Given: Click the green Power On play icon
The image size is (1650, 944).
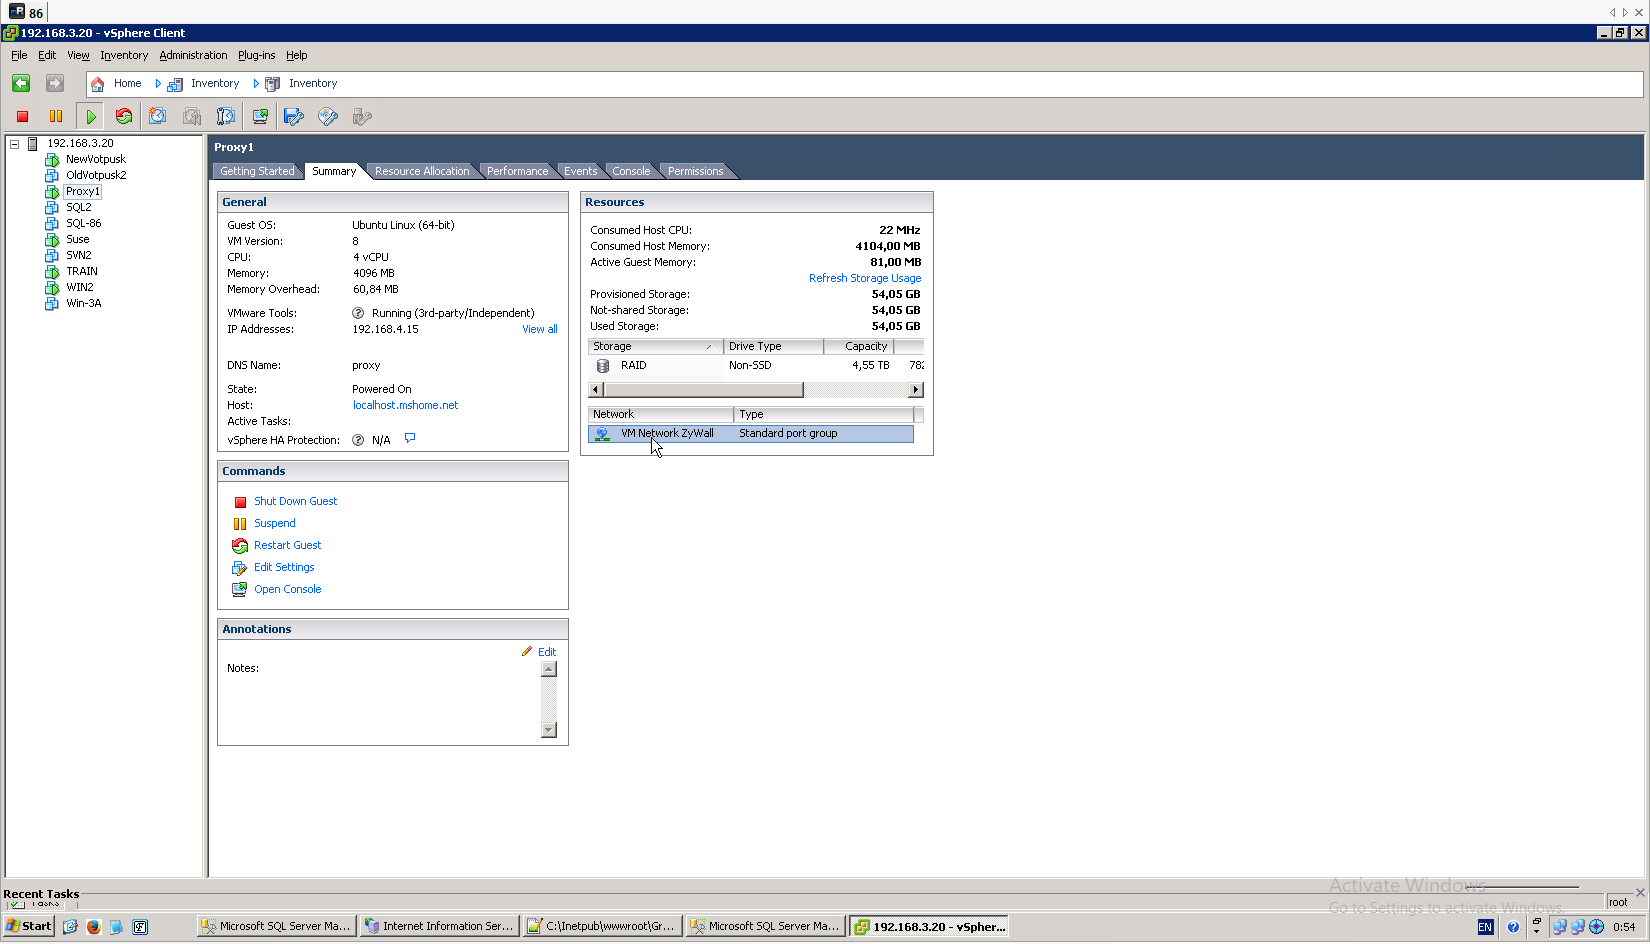Looking at the screenshot, I should 90,117.
